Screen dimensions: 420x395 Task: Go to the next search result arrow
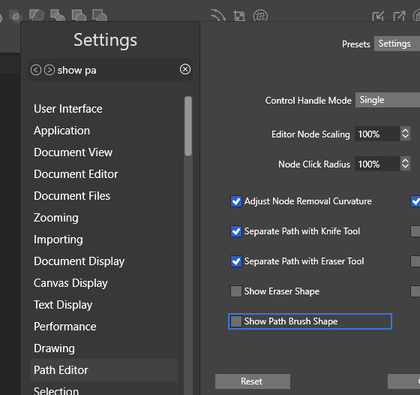click(49, 70)
